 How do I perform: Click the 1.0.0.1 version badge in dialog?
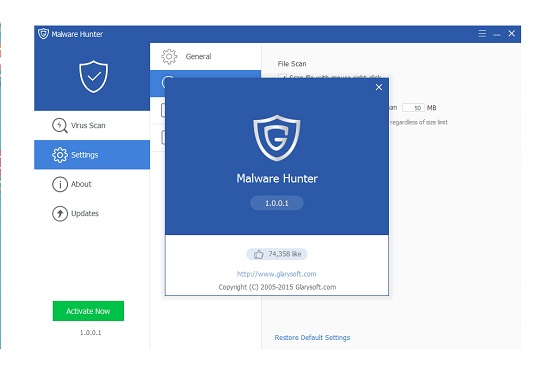pyautogui.click(x=277, y=203)
